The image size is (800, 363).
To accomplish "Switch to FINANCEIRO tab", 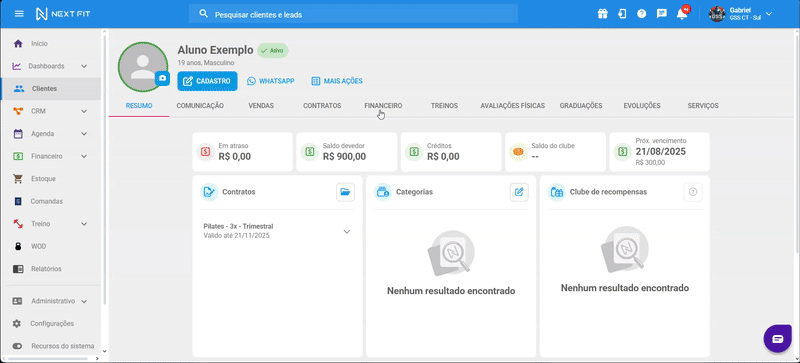I will click(x=383, y=106).
